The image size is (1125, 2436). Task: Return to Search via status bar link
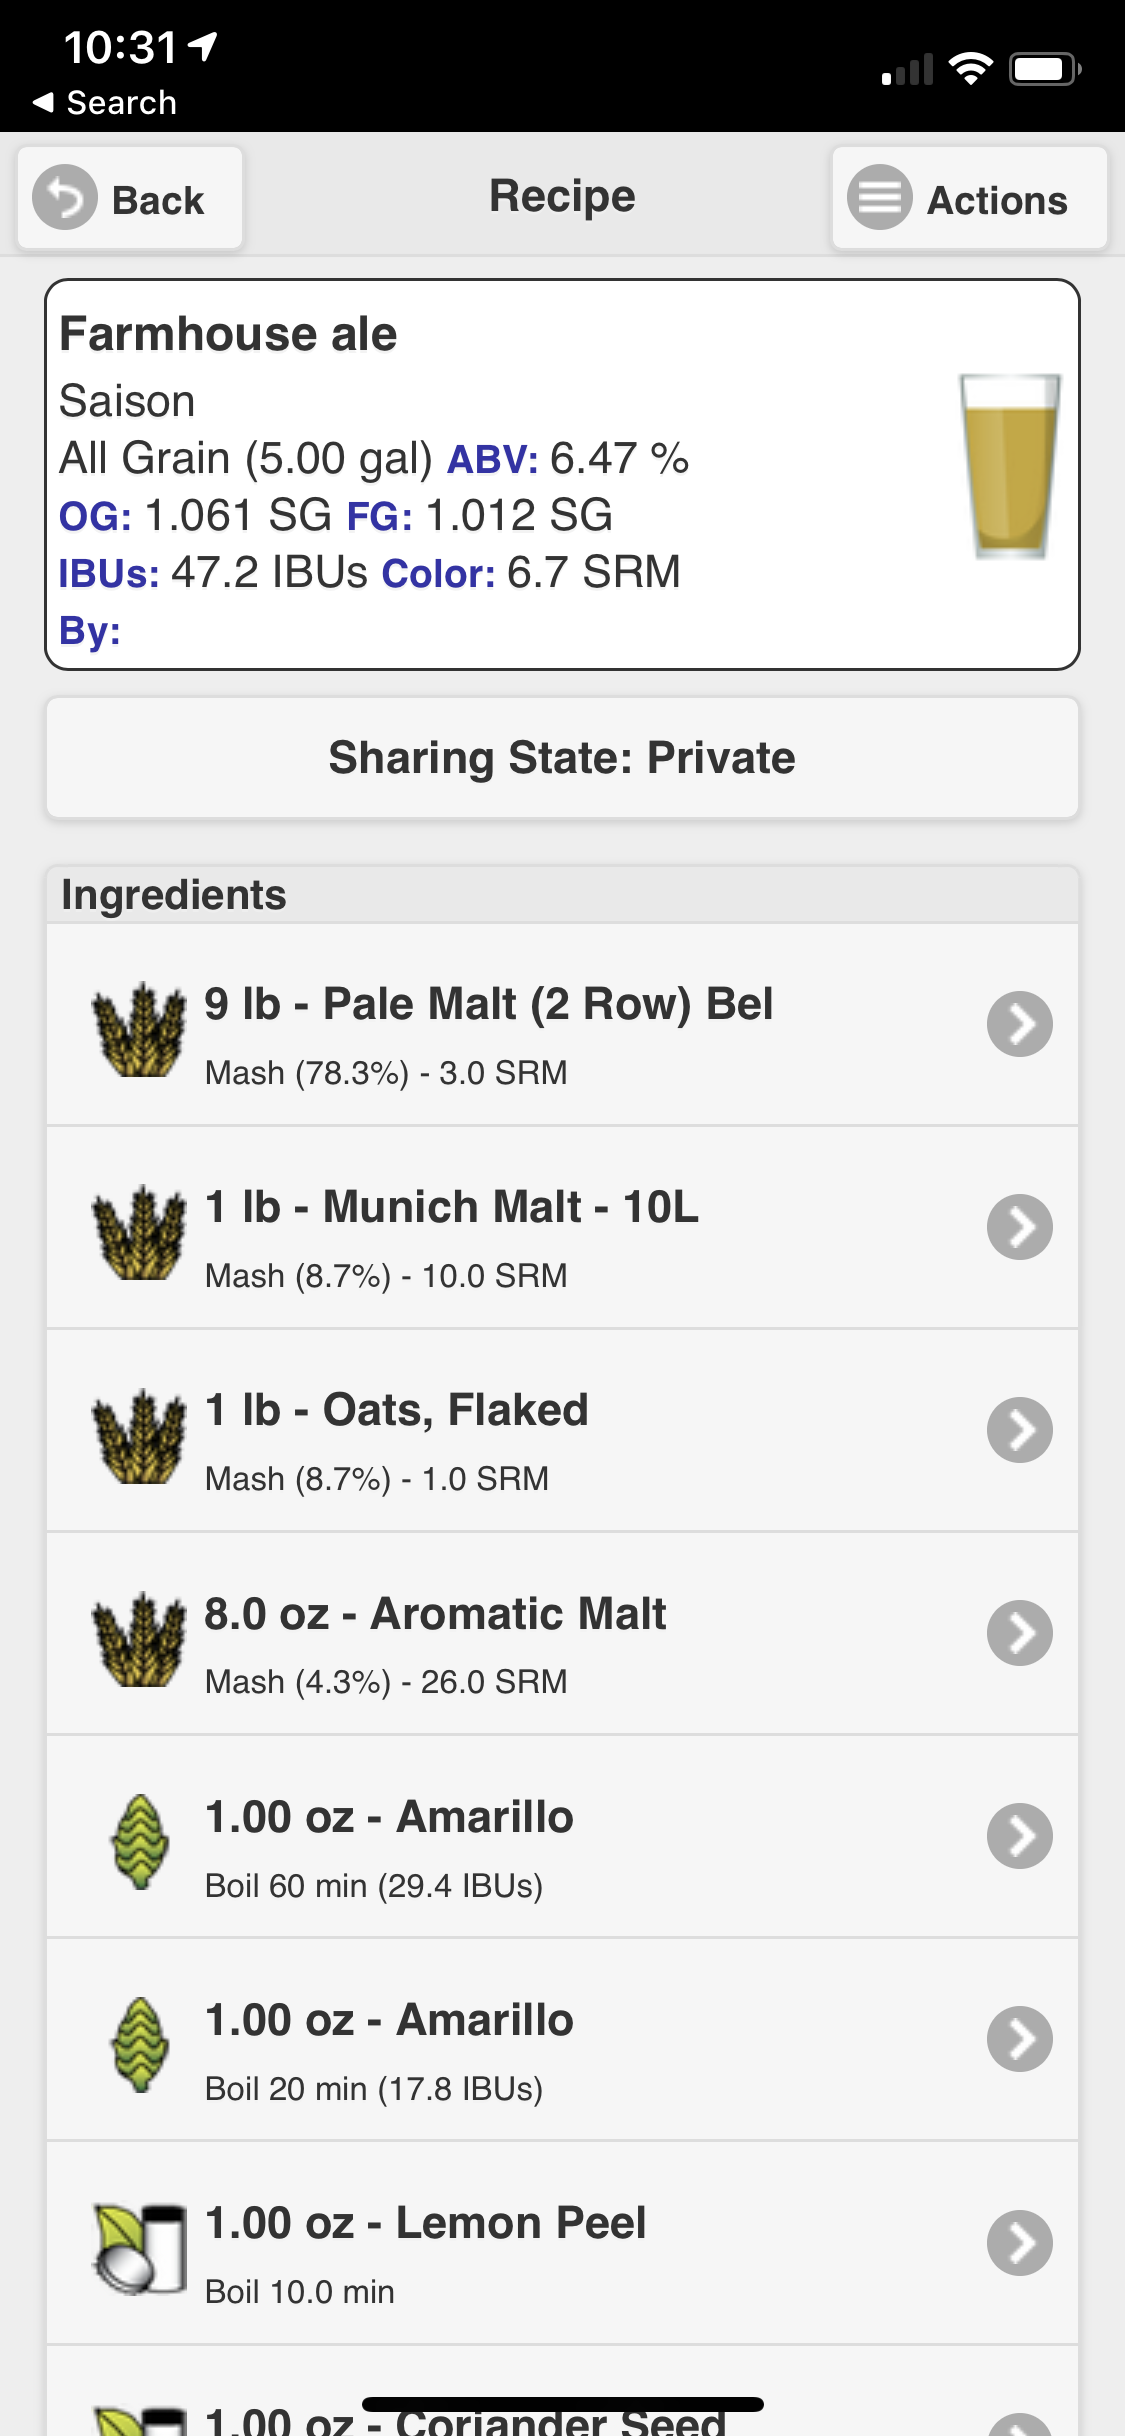[x=105, y=102]
